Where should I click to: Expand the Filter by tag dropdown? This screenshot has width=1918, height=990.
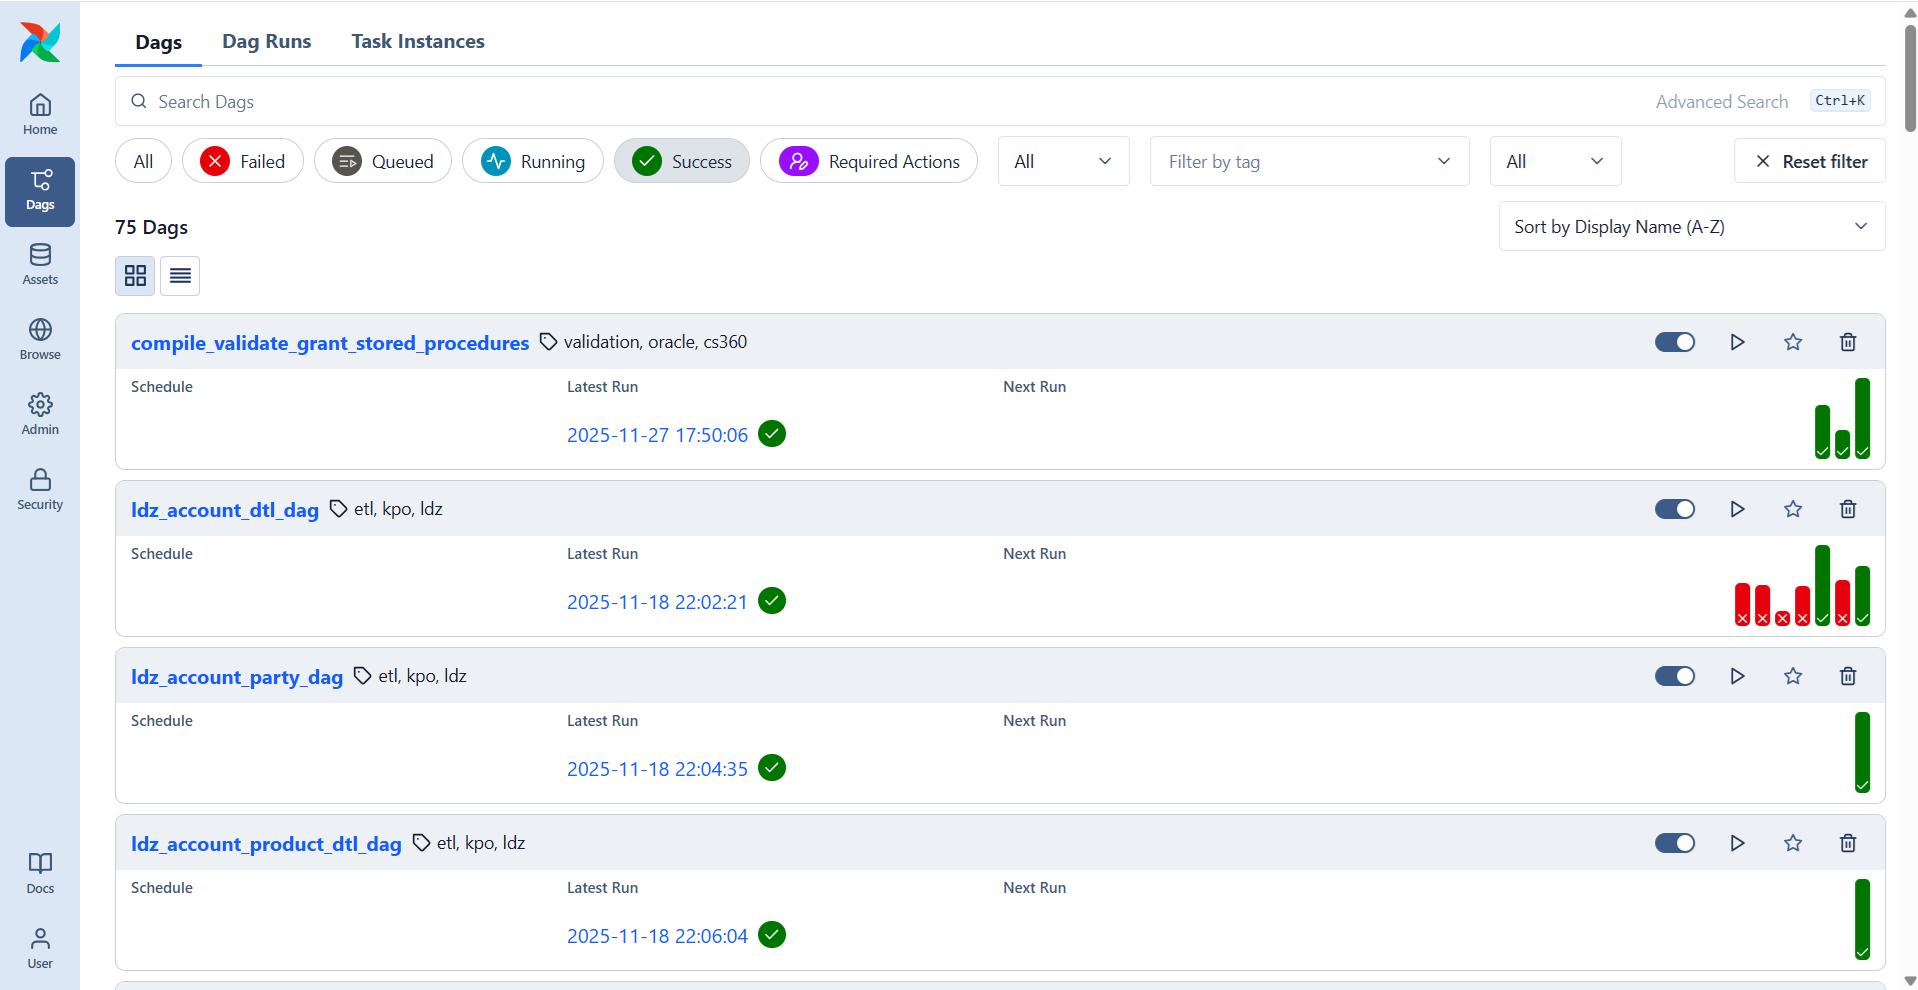coord(1309,162)
